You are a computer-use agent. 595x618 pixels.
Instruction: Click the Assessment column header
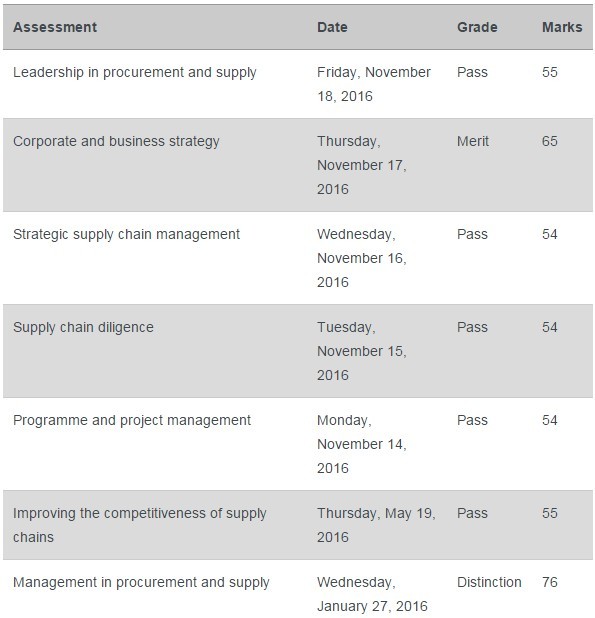click(55, 27)
